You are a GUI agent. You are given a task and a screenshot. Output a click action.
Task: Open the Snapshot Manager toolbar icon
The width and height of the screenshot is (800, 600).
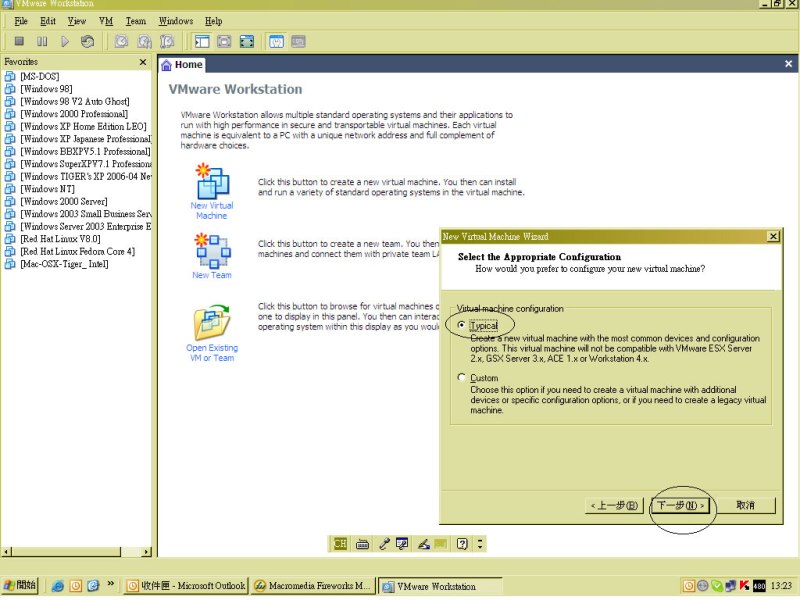click(x=167, y=41)
